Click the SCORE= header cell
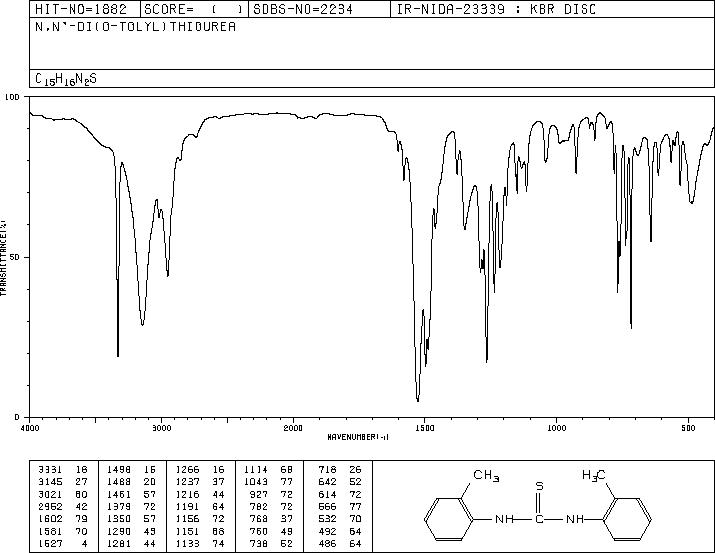 [194, 9]
